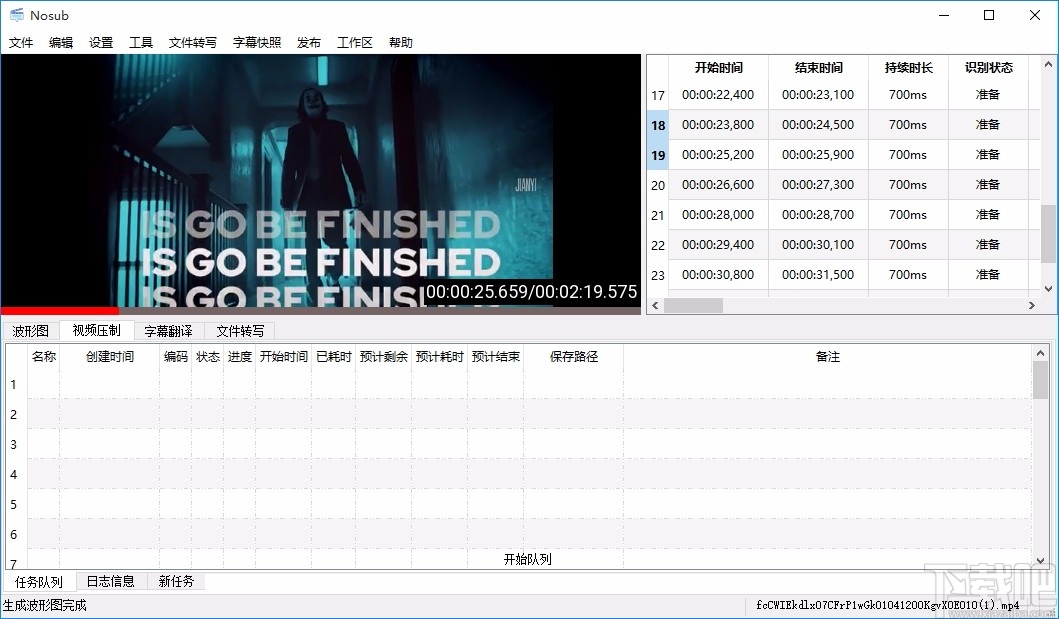
Task: Click end time cell 00:00:27,300
Action: (819, 184)
